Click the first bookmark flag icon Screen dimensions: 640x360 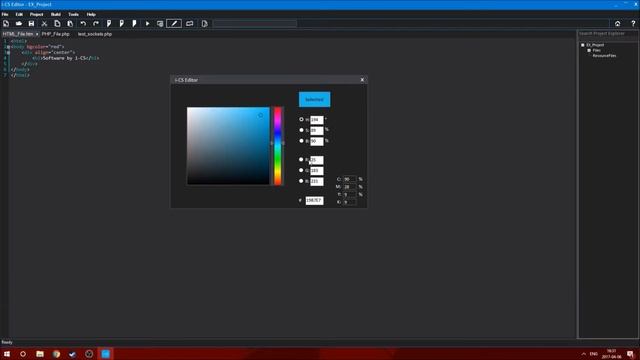tap(109, 24)
